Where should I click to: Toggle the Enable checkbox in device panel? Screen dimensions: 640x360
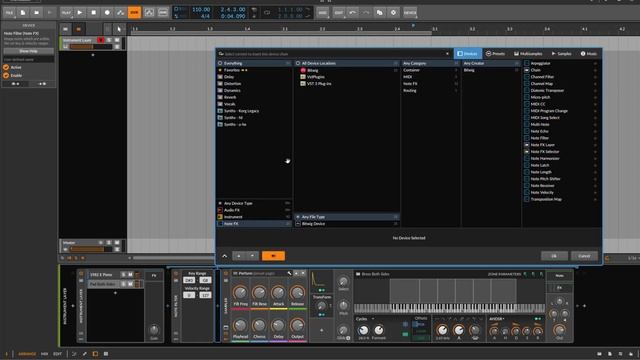tap(6, 76)
